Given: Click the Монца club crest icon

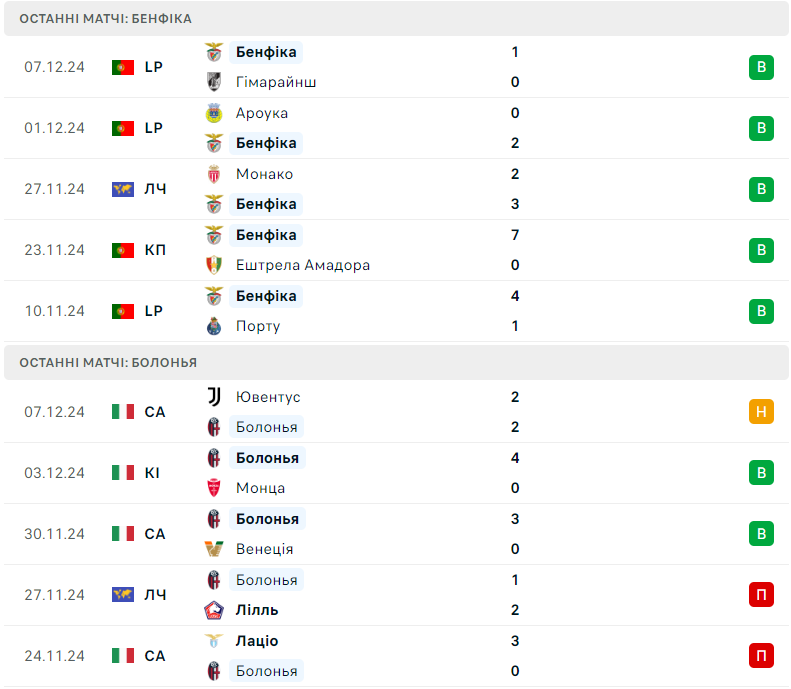Looking at the screenshot, I should tap(214, 488).
